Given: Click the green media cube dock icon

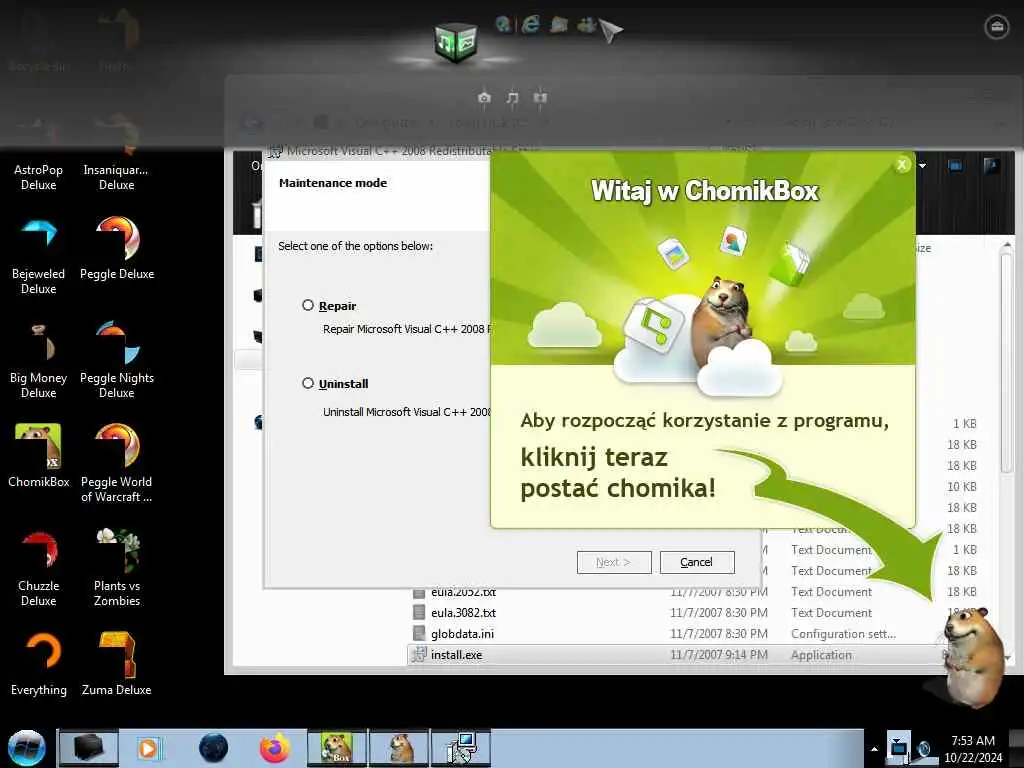Looking at the screenshot, I should point(455,42).
